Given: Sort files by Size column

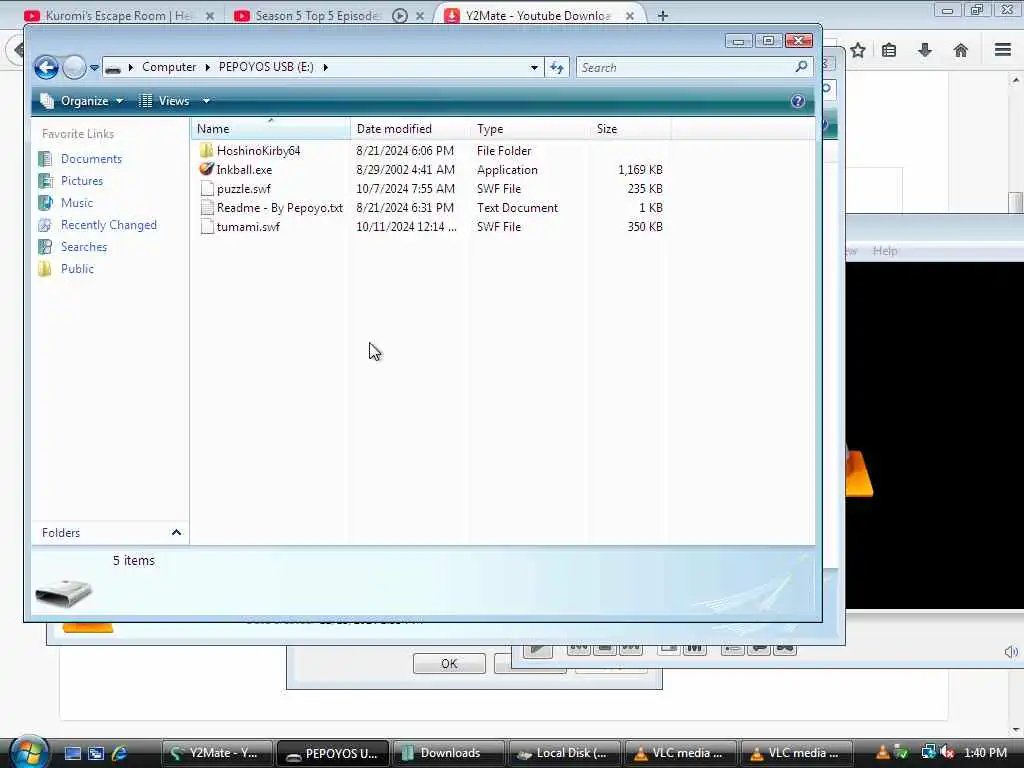Looking at the screenshot, I should pyautogui.click(x=630, y=129).
